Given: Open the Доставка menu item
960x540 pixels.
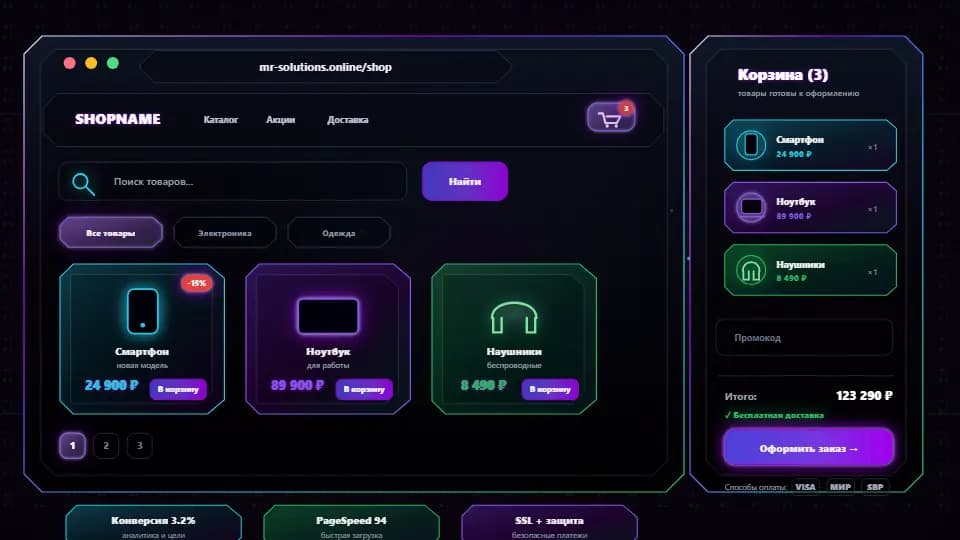Looking at the screenshot, I should [348, 119].
